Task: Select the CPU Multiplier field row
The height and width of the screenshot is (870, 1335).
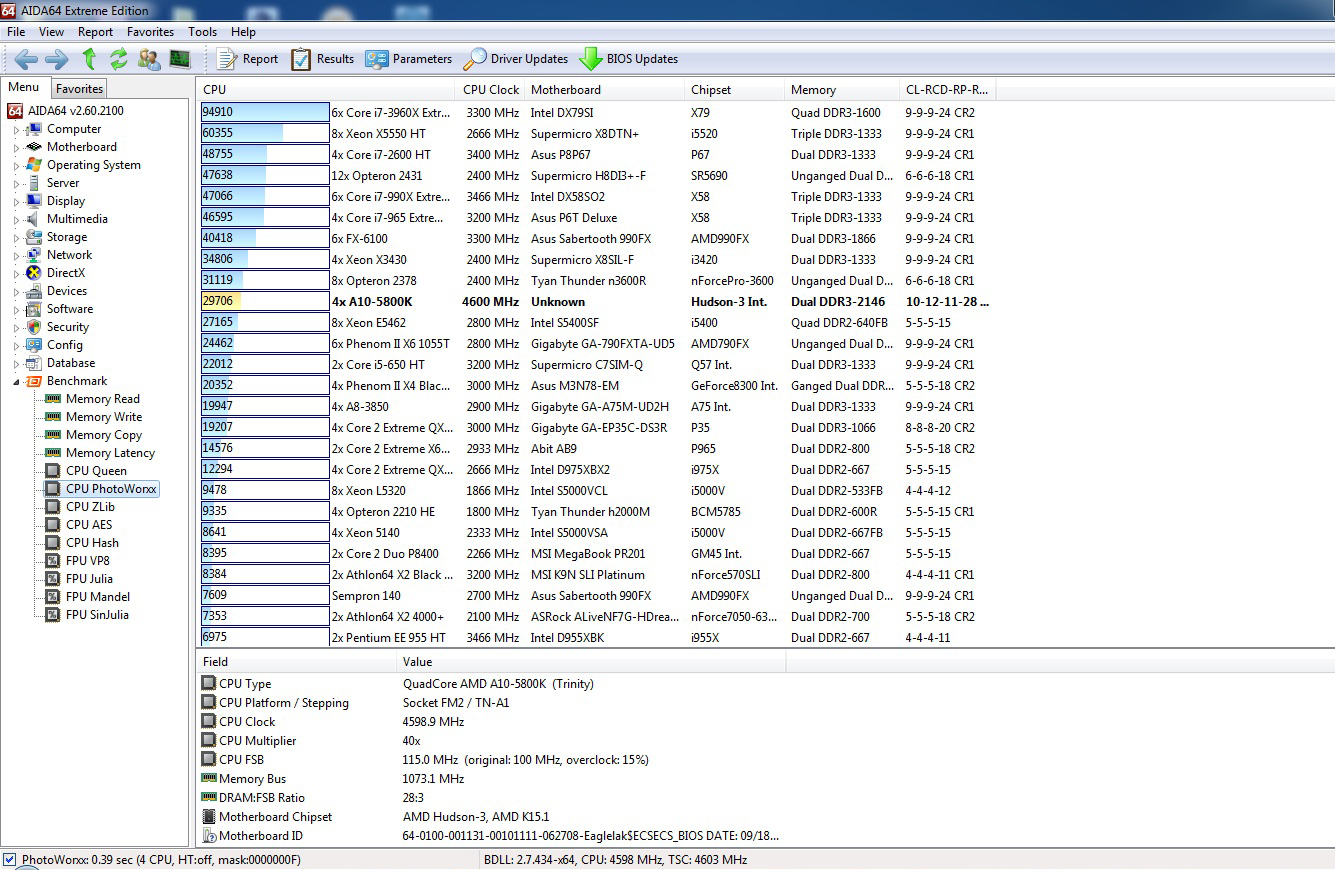Action: tap(490, 741)
